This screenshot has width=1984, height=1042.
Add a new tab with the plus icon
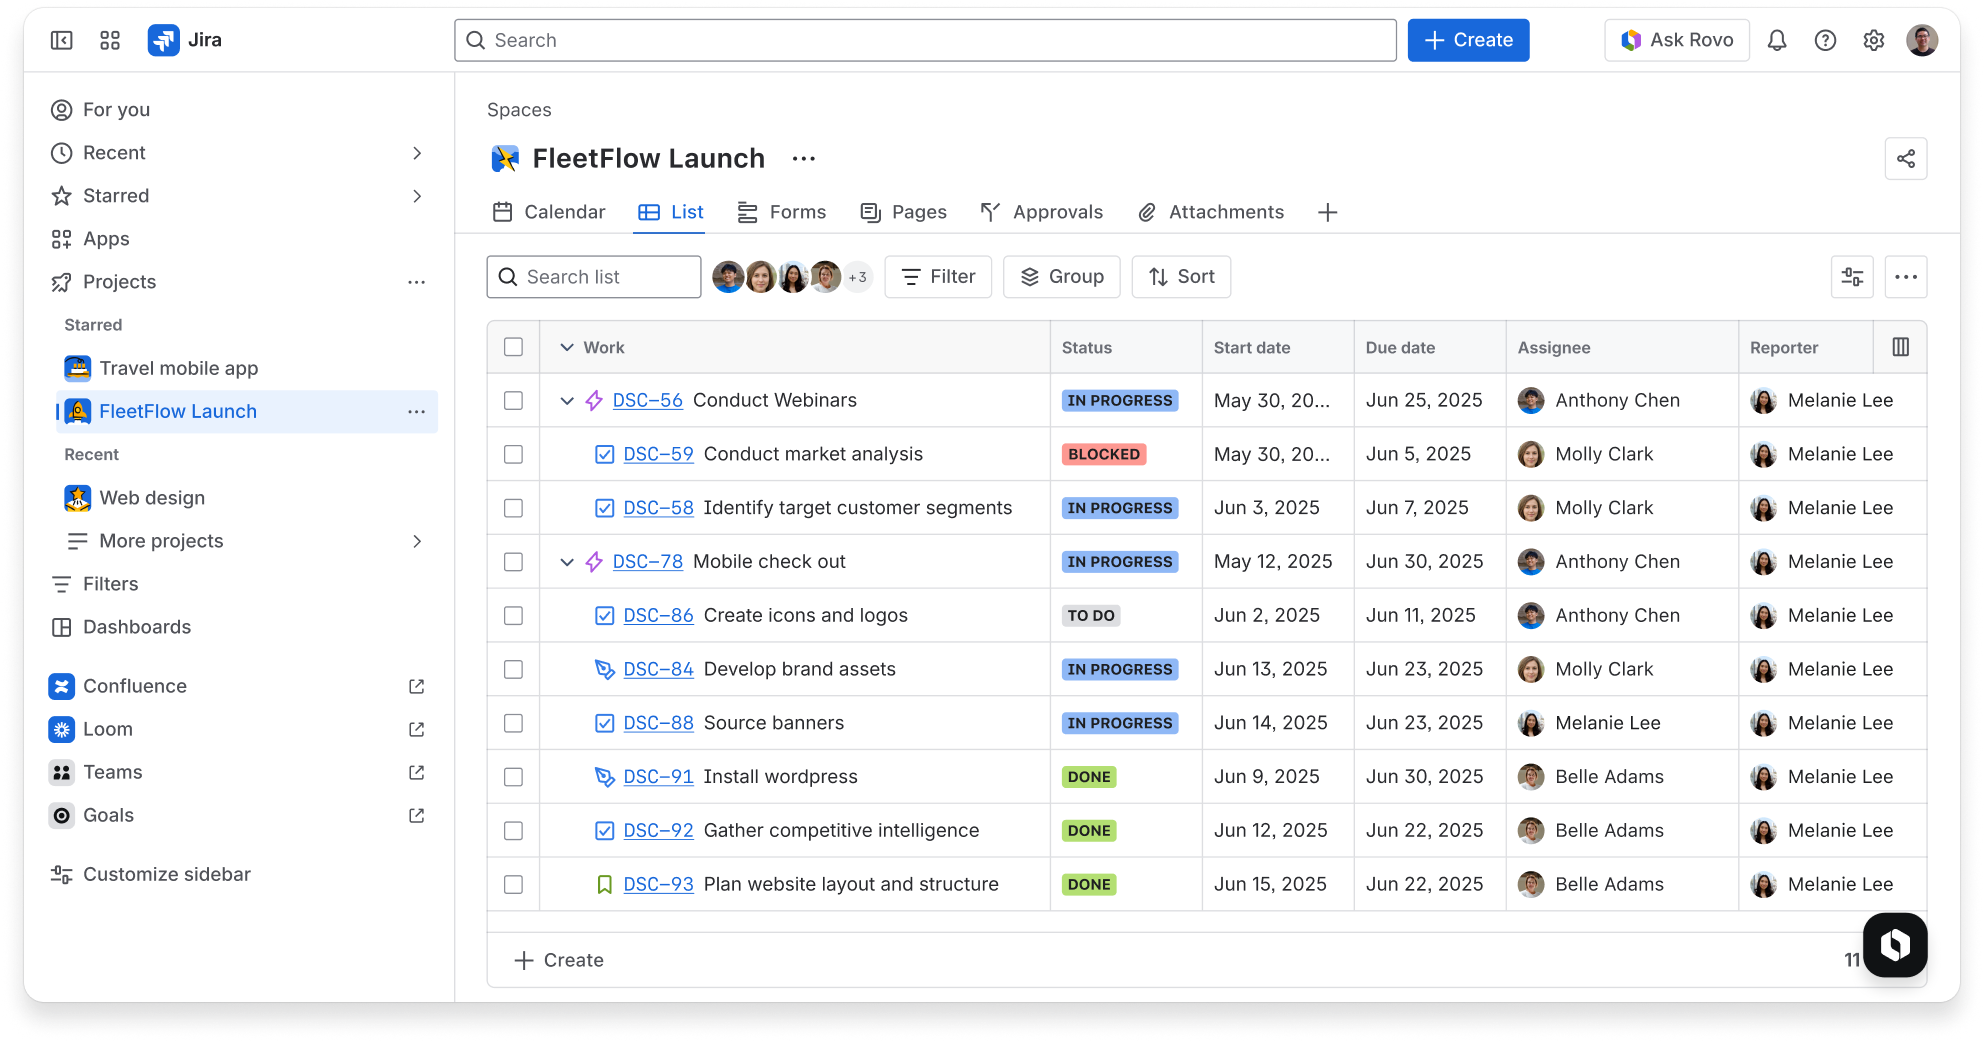[1327, 212]
